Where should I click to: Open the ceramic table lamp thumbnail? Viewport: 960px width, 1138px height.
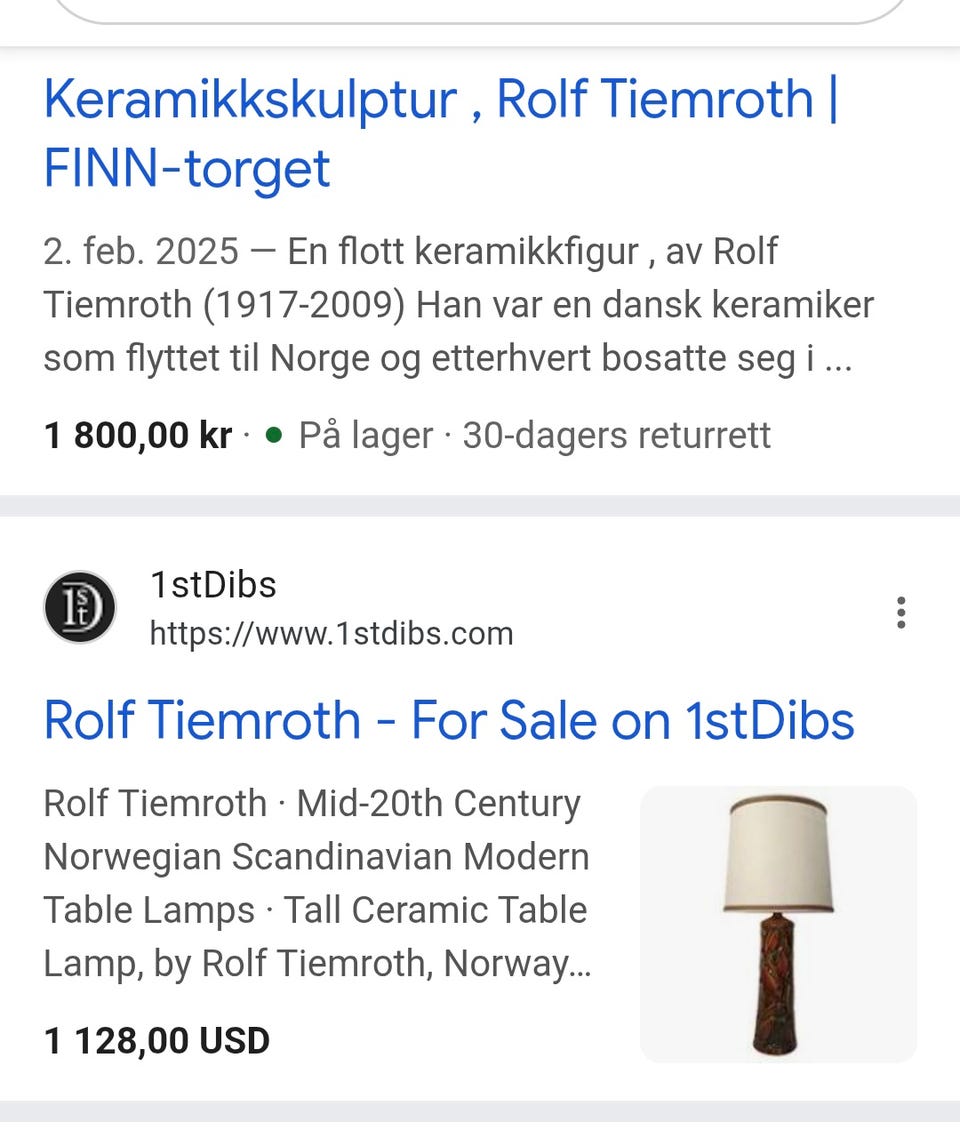pyautogui.click(x=778, y=924)
